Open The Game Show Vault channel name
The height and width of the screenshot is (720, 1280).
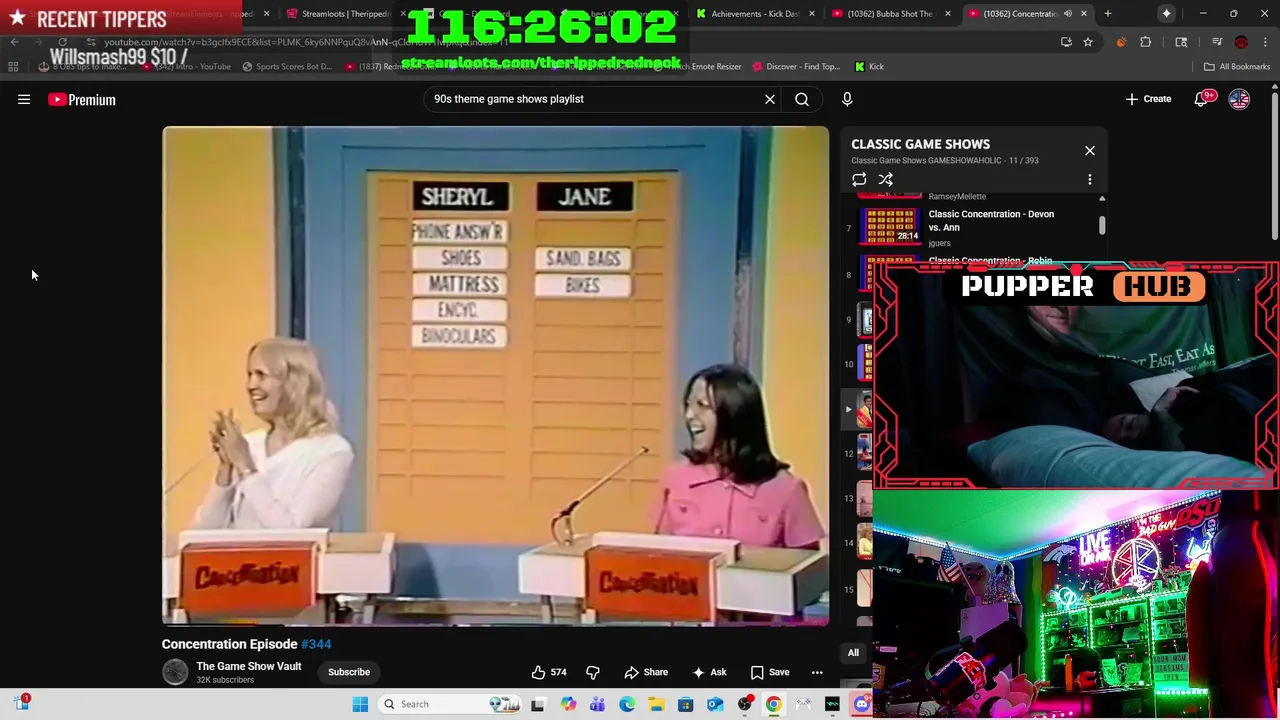coord(249,666)
